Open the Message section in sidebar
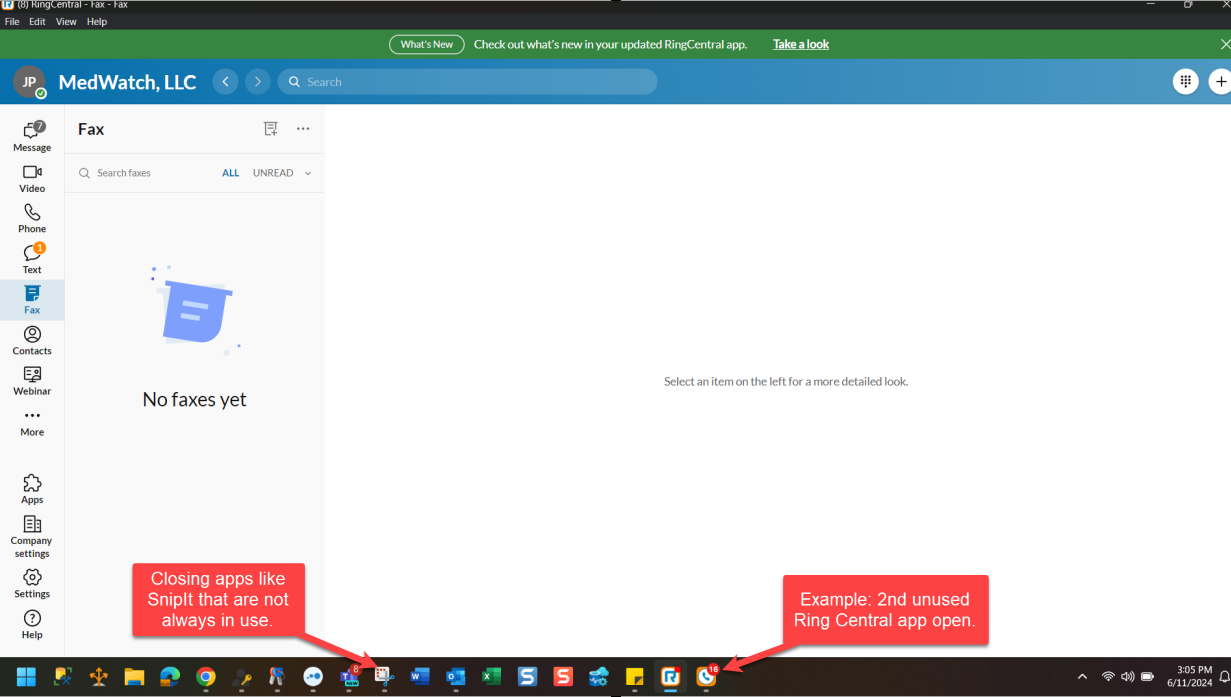 click(32, 136)
